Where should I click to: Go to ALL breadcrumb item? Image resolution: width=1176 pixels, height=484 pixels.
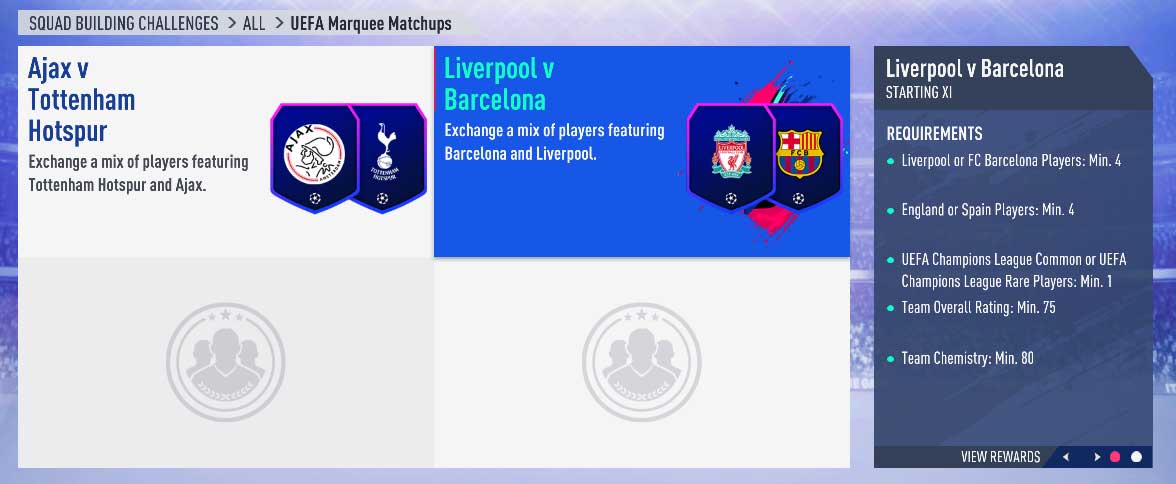254,23
